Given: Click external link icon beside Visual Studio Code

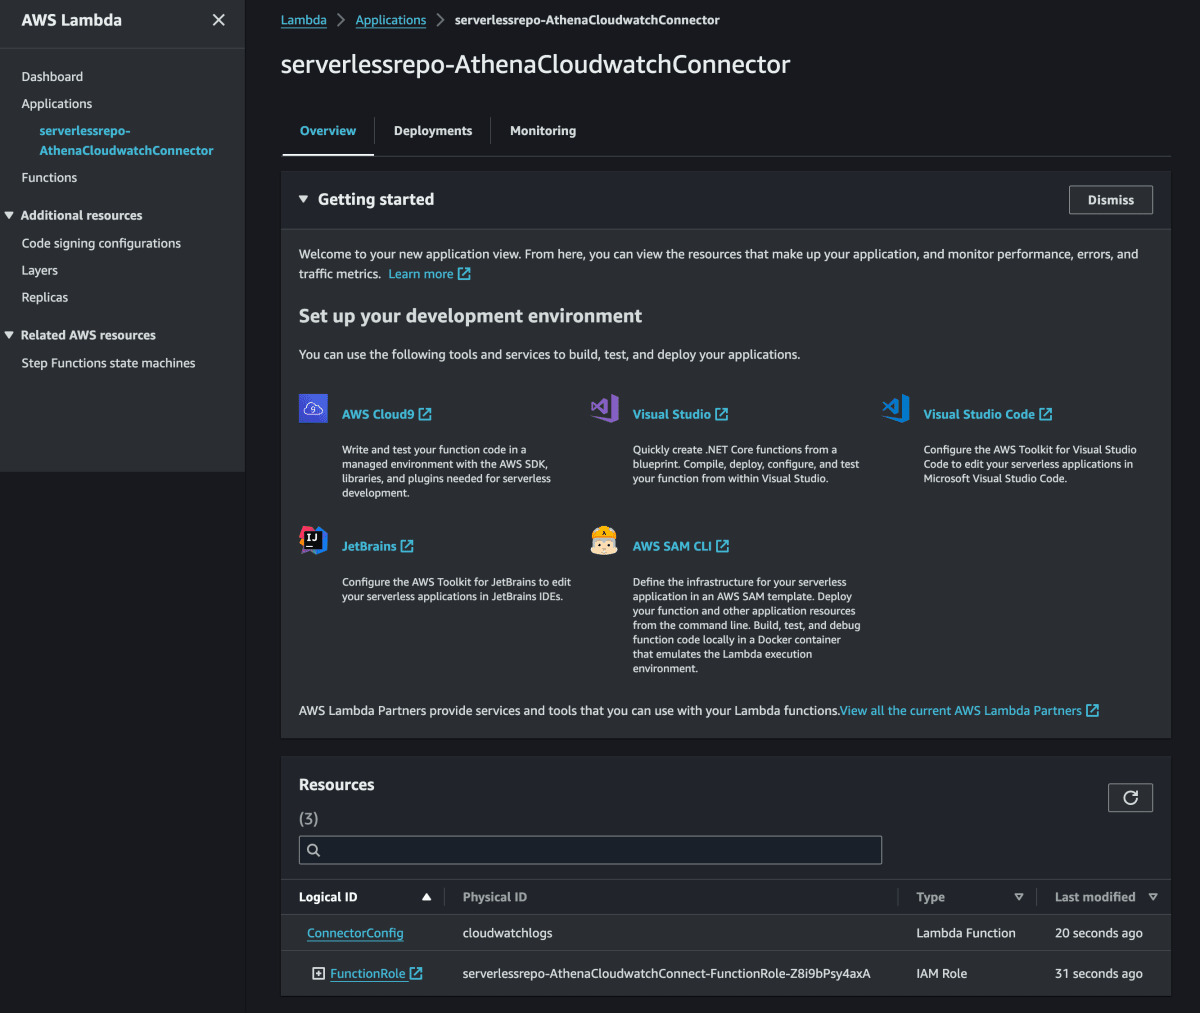Looking at the screenshot, I should [x=1046, y=414].
